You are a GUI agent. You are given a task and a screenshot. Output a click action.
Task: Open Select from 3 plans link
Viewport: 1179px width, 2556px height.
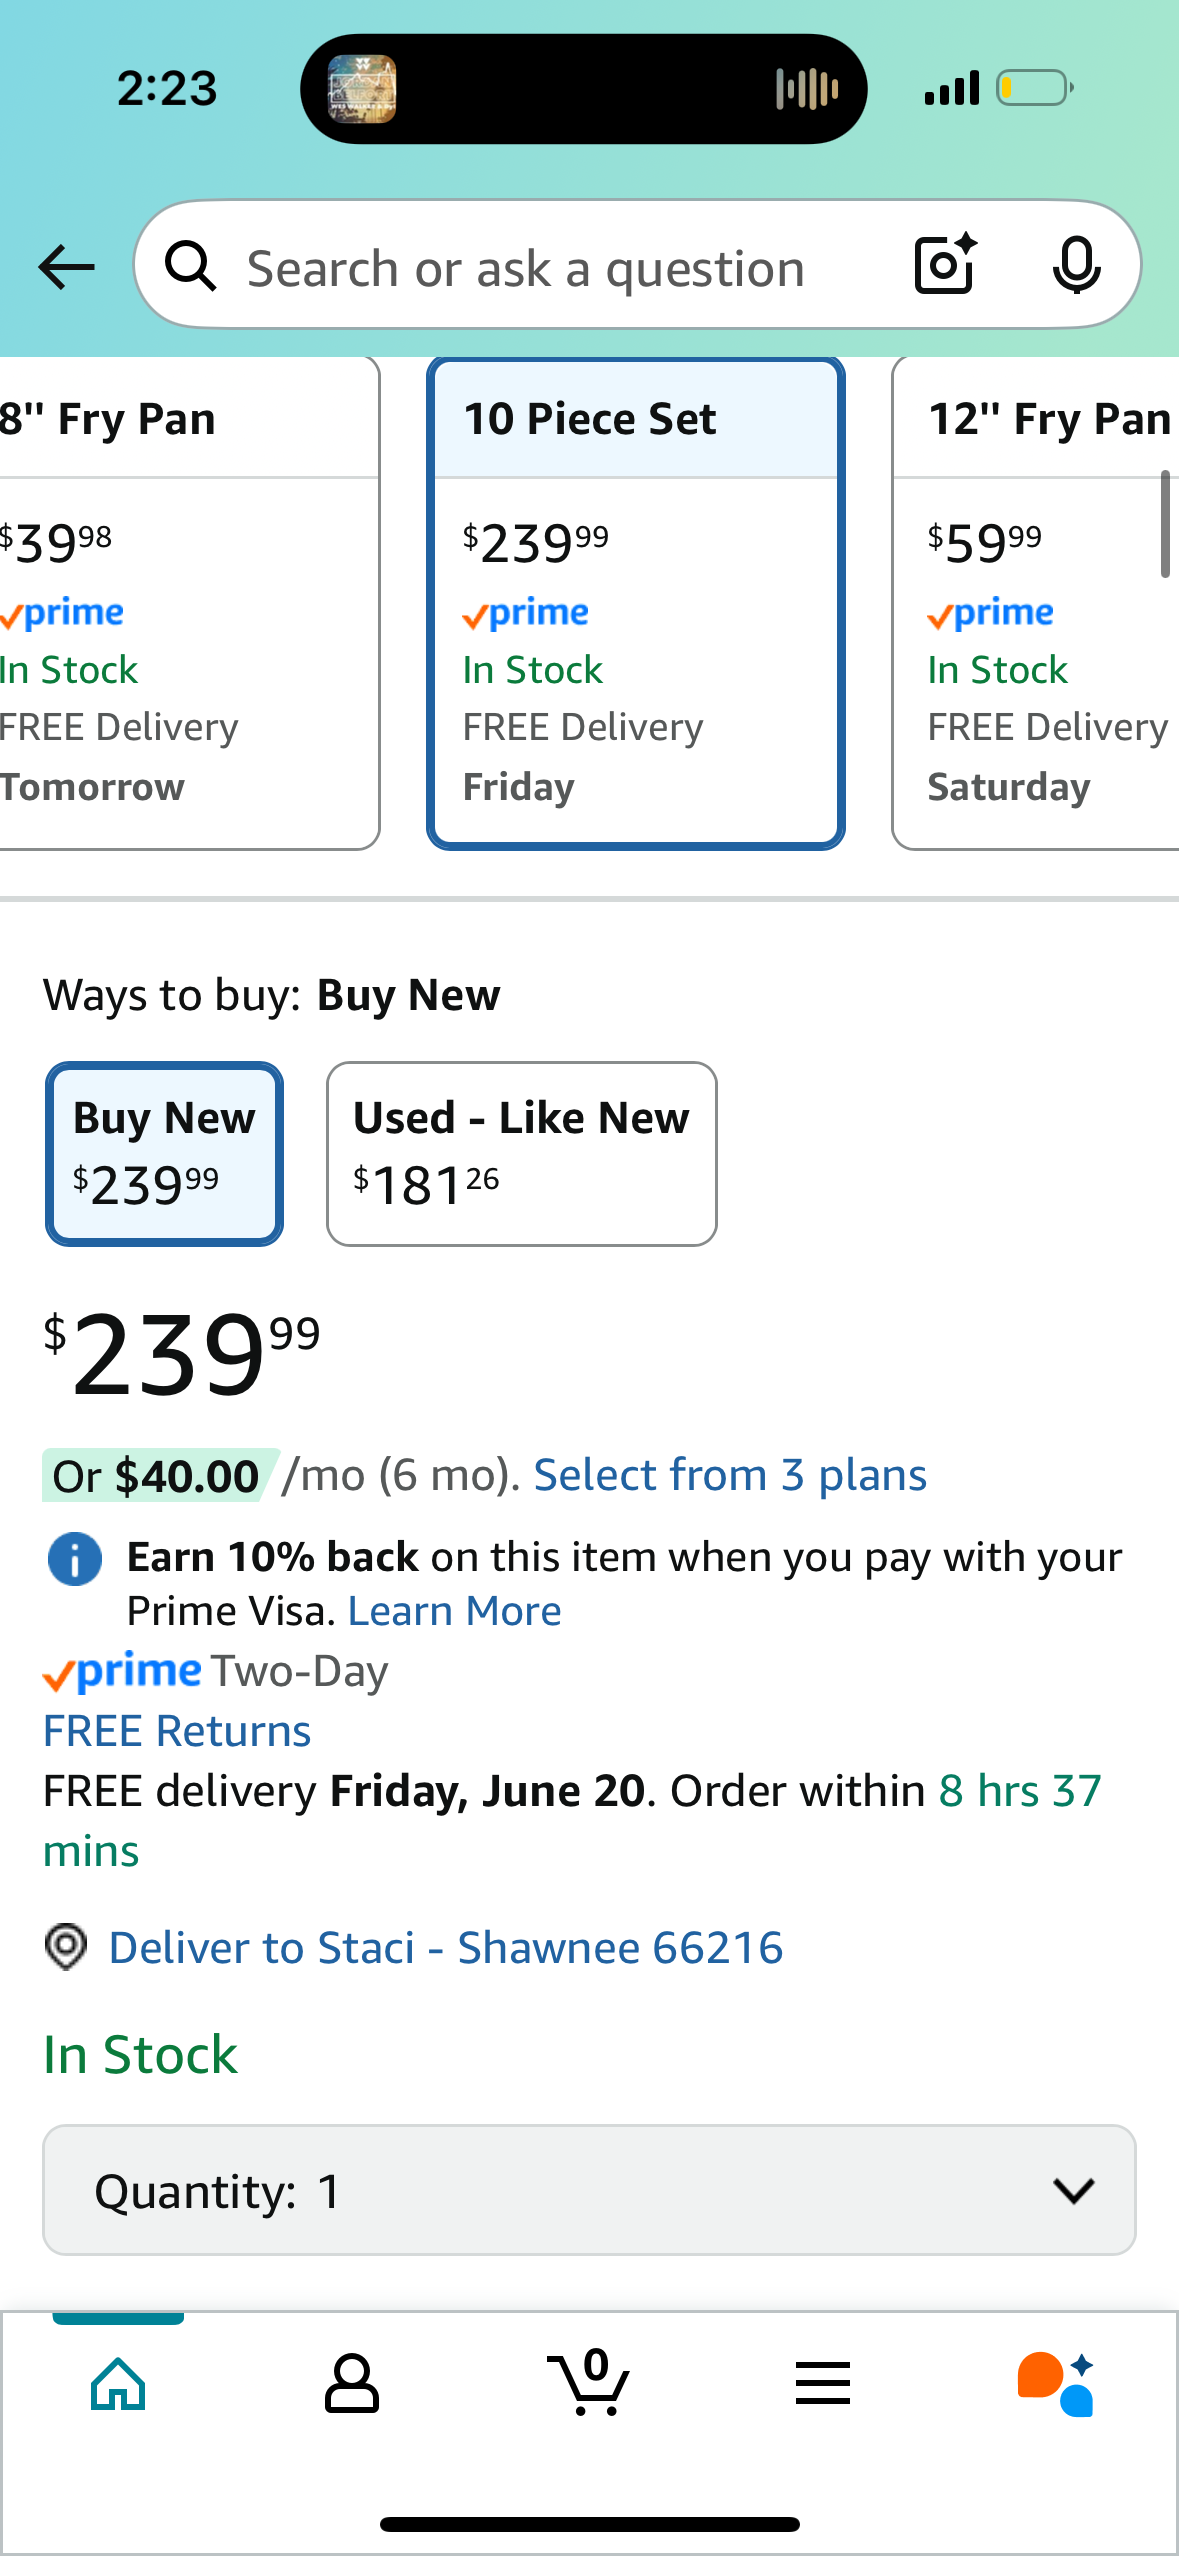730,1475
